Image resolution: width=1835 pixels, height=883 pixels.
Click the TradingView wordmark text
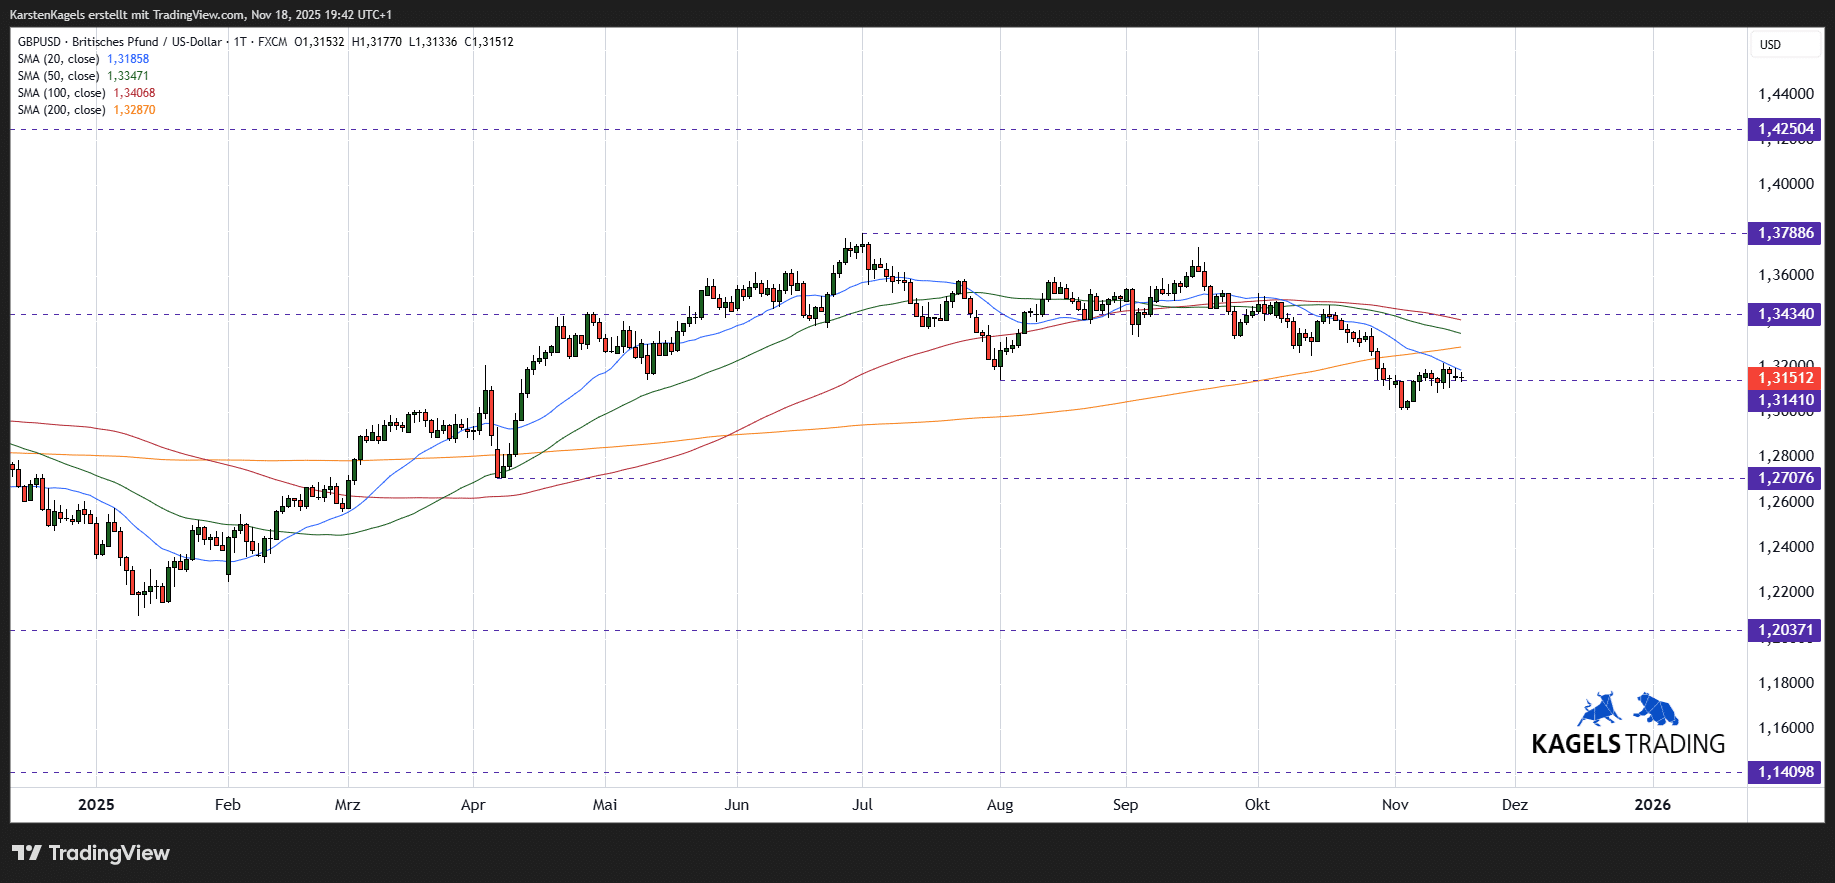(109, 853)
